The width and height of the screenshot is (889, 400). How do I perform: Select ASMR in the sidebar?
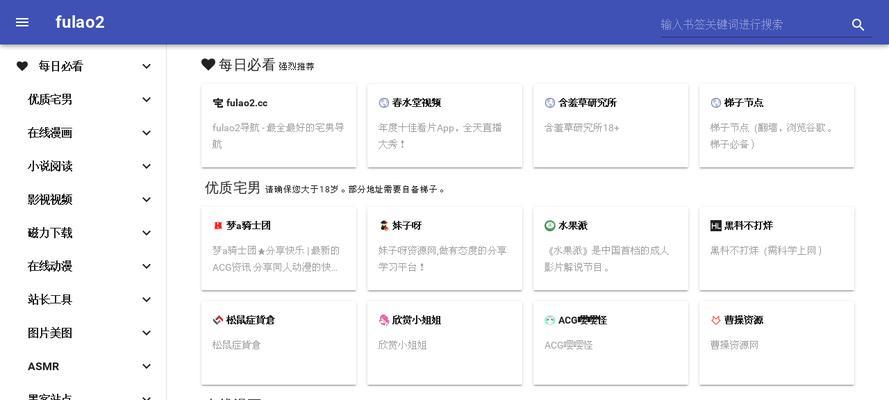(44, 367)
